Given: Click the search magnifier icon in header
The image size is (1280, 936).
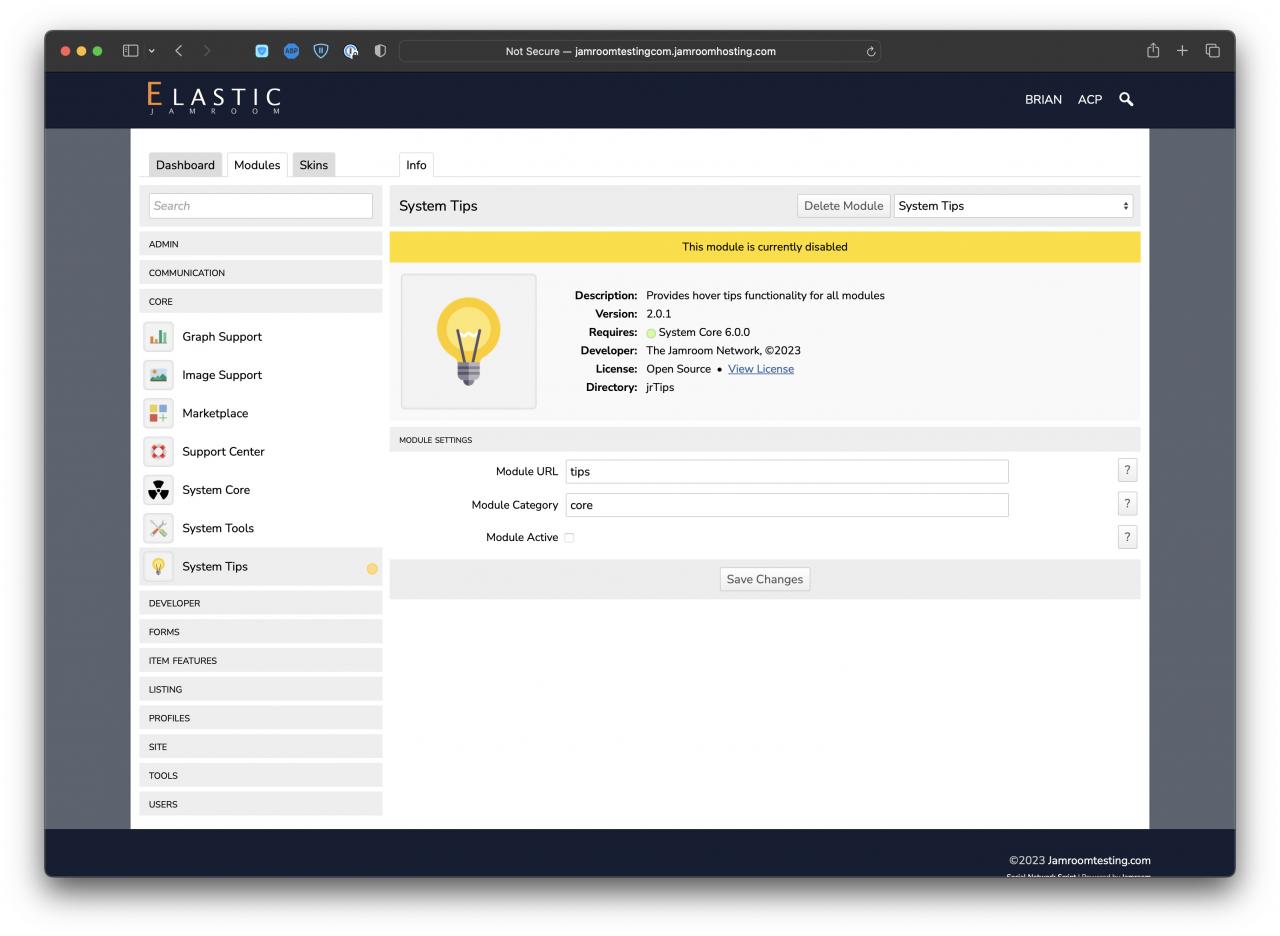Looking at the screenshot, I should pyautogui.click(x=1126, y=99).
